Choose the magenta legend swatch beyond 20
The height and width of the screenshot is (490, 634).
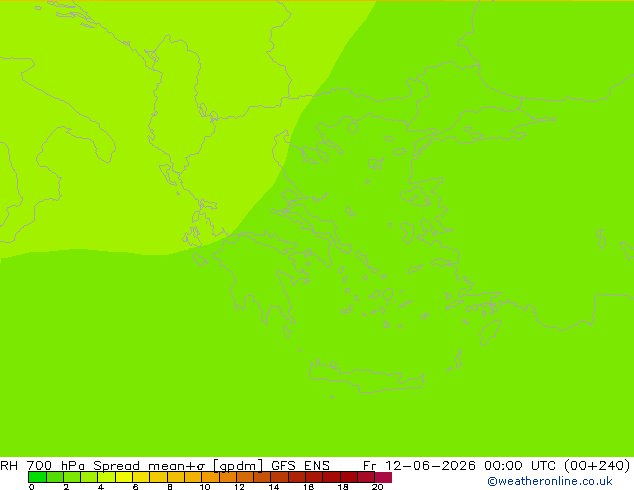(x=383, y=477)
